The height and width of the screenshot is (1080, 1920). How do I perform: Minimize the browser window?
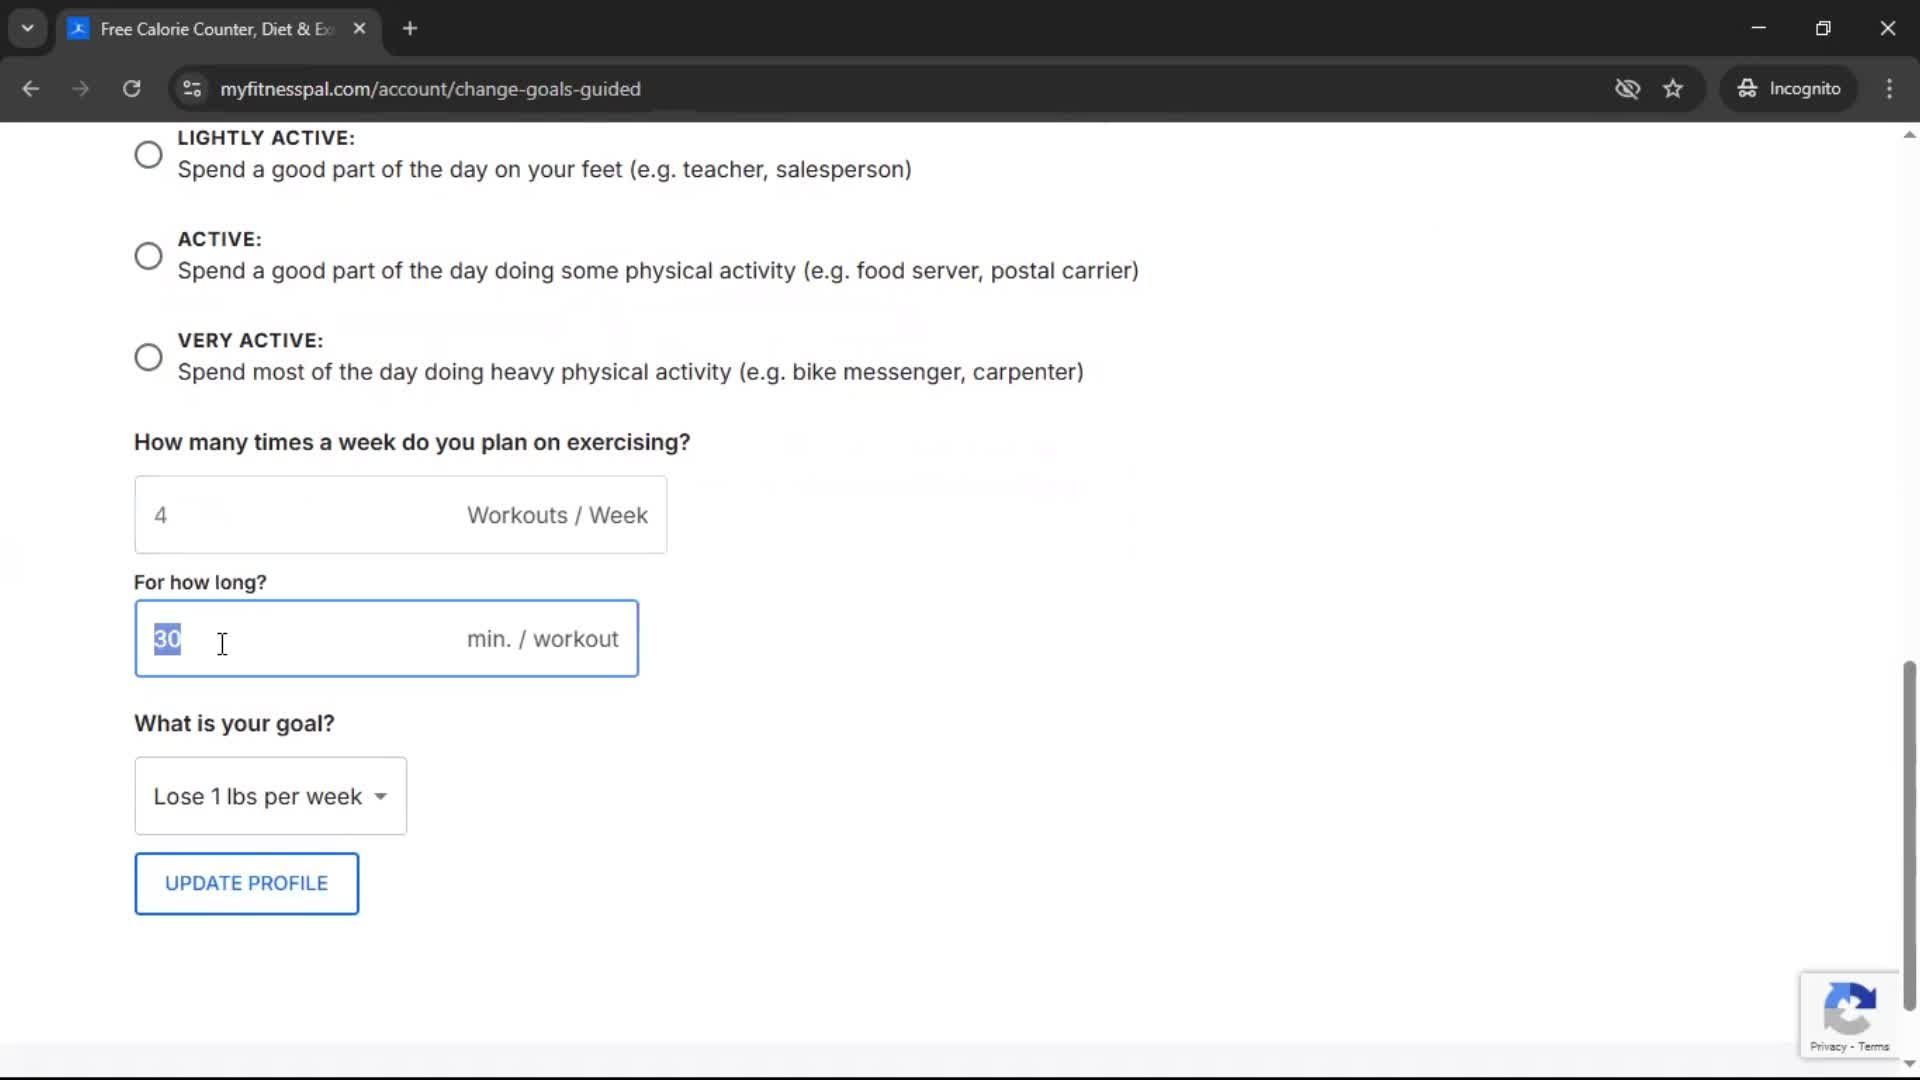[1759, 29]
